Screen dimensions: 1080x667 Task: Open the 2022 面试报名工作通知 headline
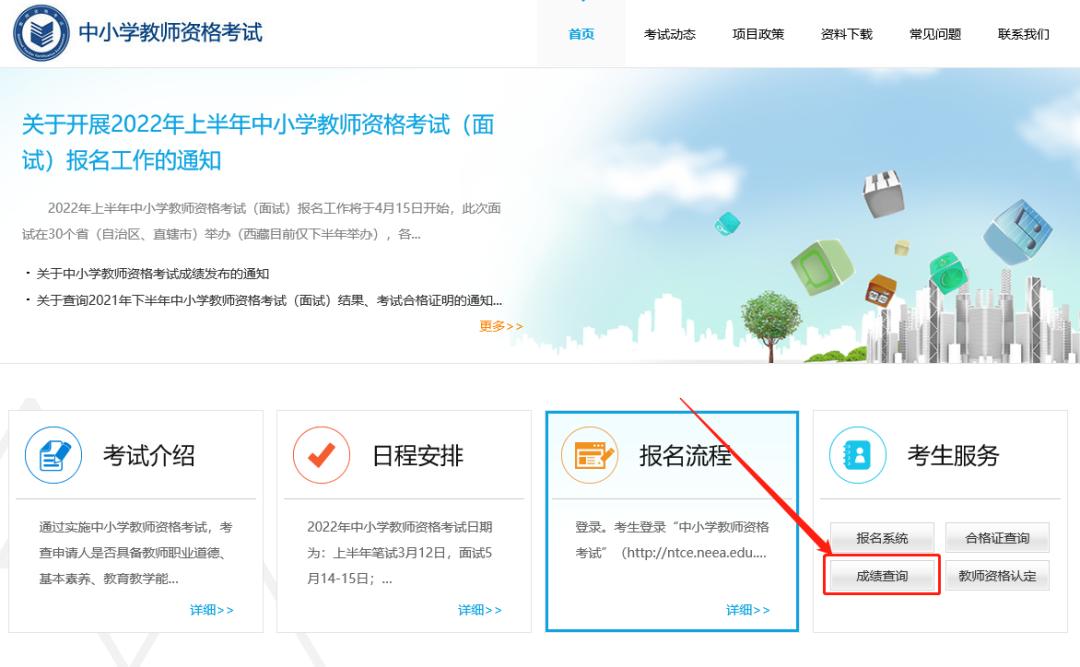point(262,140)
